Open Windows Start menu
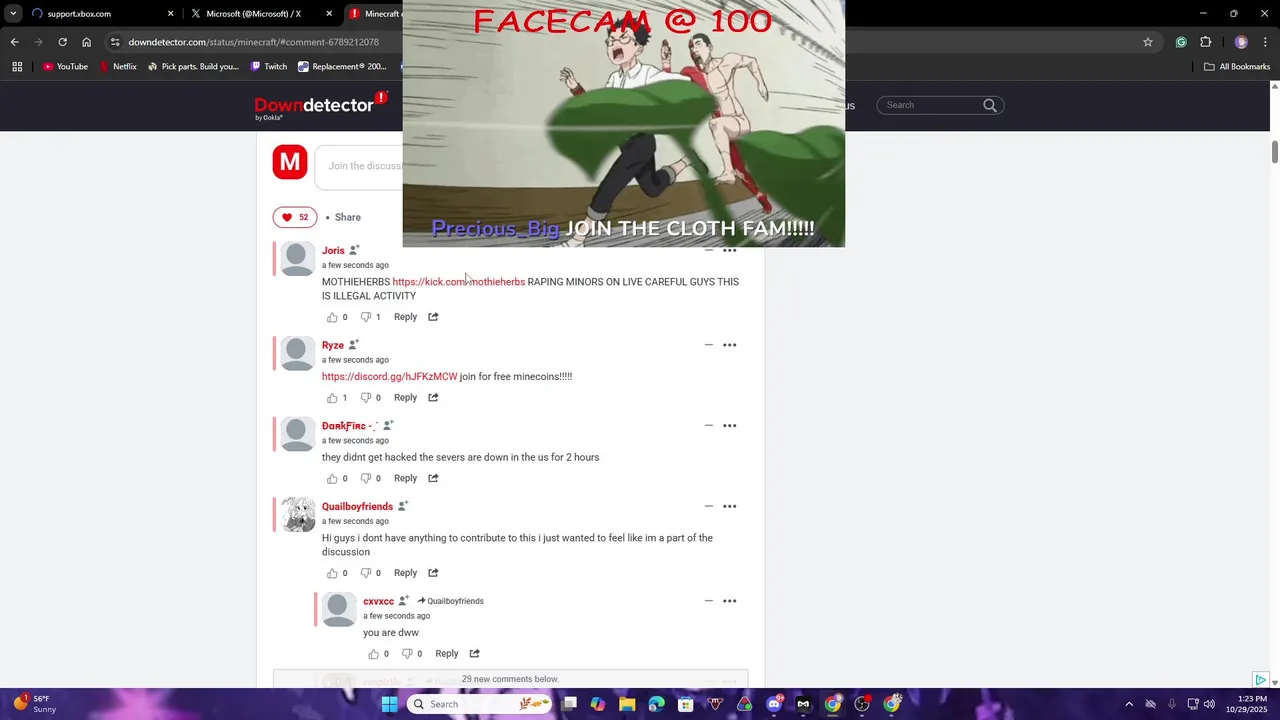This screenshot has width=1280, height=720. 389,704
